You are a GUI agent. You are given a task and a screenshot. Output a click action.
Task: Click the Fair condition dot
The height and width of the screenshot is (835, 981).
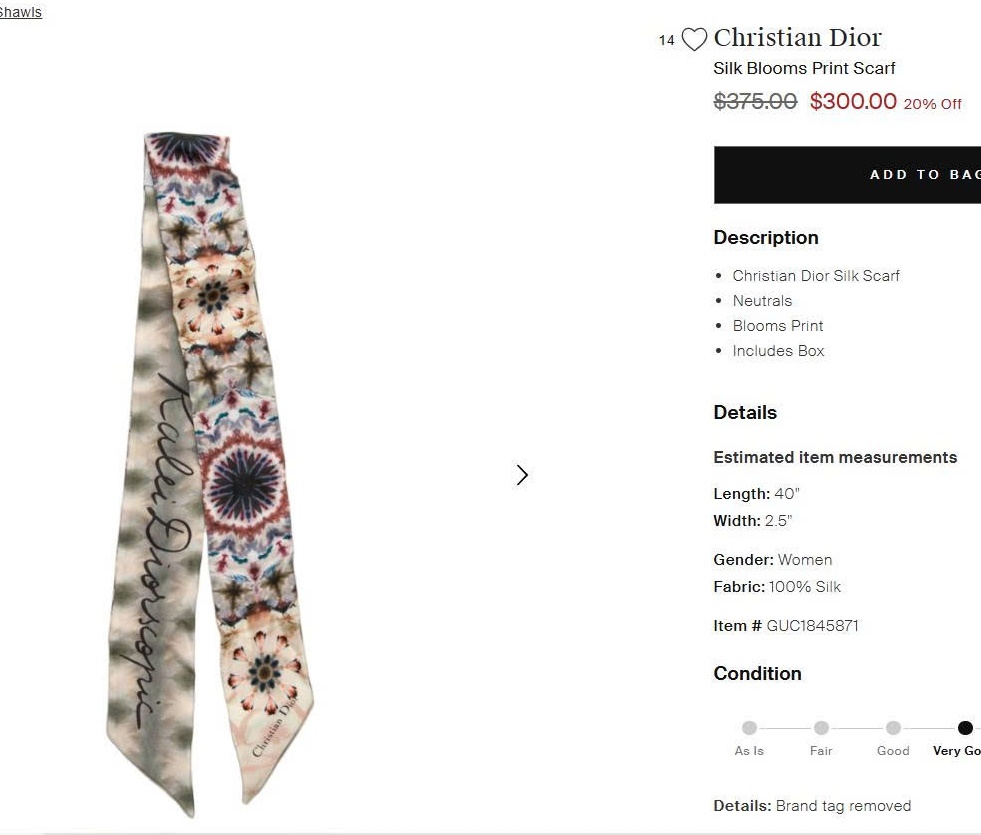point(821,728)
